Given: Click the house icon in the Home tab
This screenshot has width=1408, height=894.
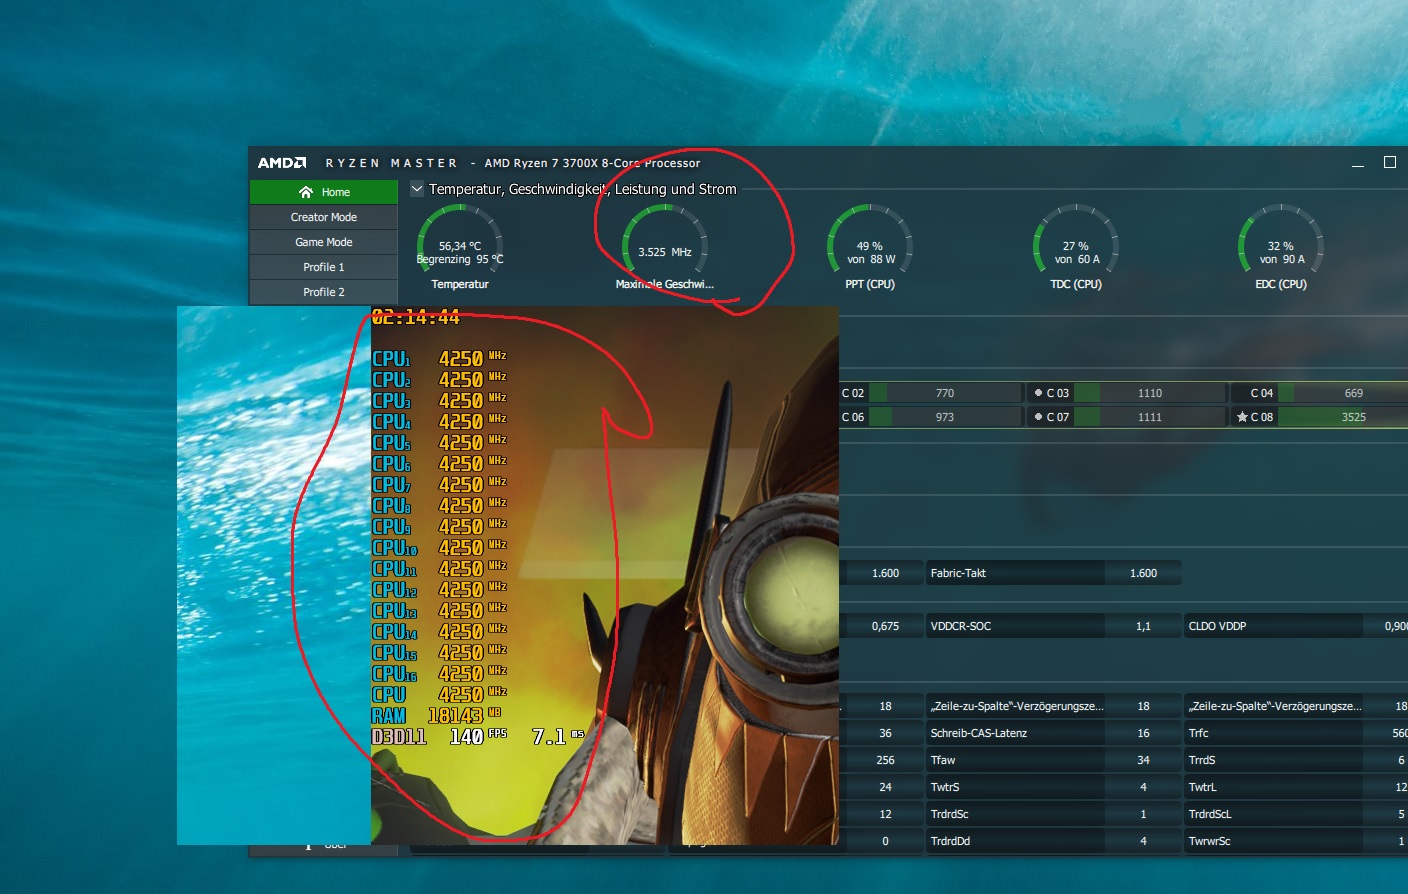Looking at the screenshot, I should pos(306,192).
